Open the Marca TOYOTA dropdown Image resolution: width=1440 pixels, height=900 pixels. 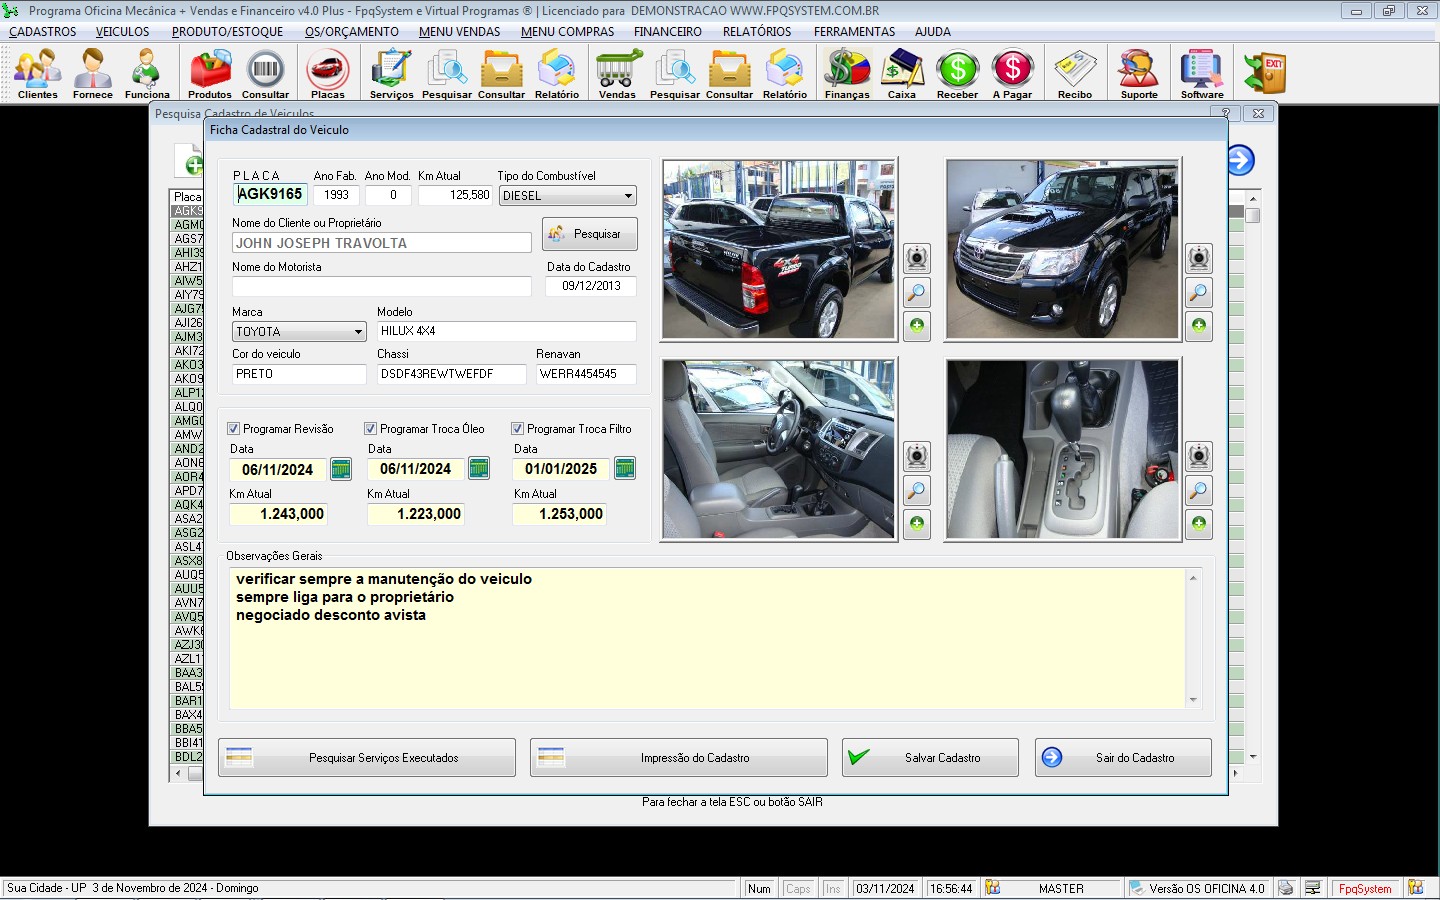[x=358, y=332]
